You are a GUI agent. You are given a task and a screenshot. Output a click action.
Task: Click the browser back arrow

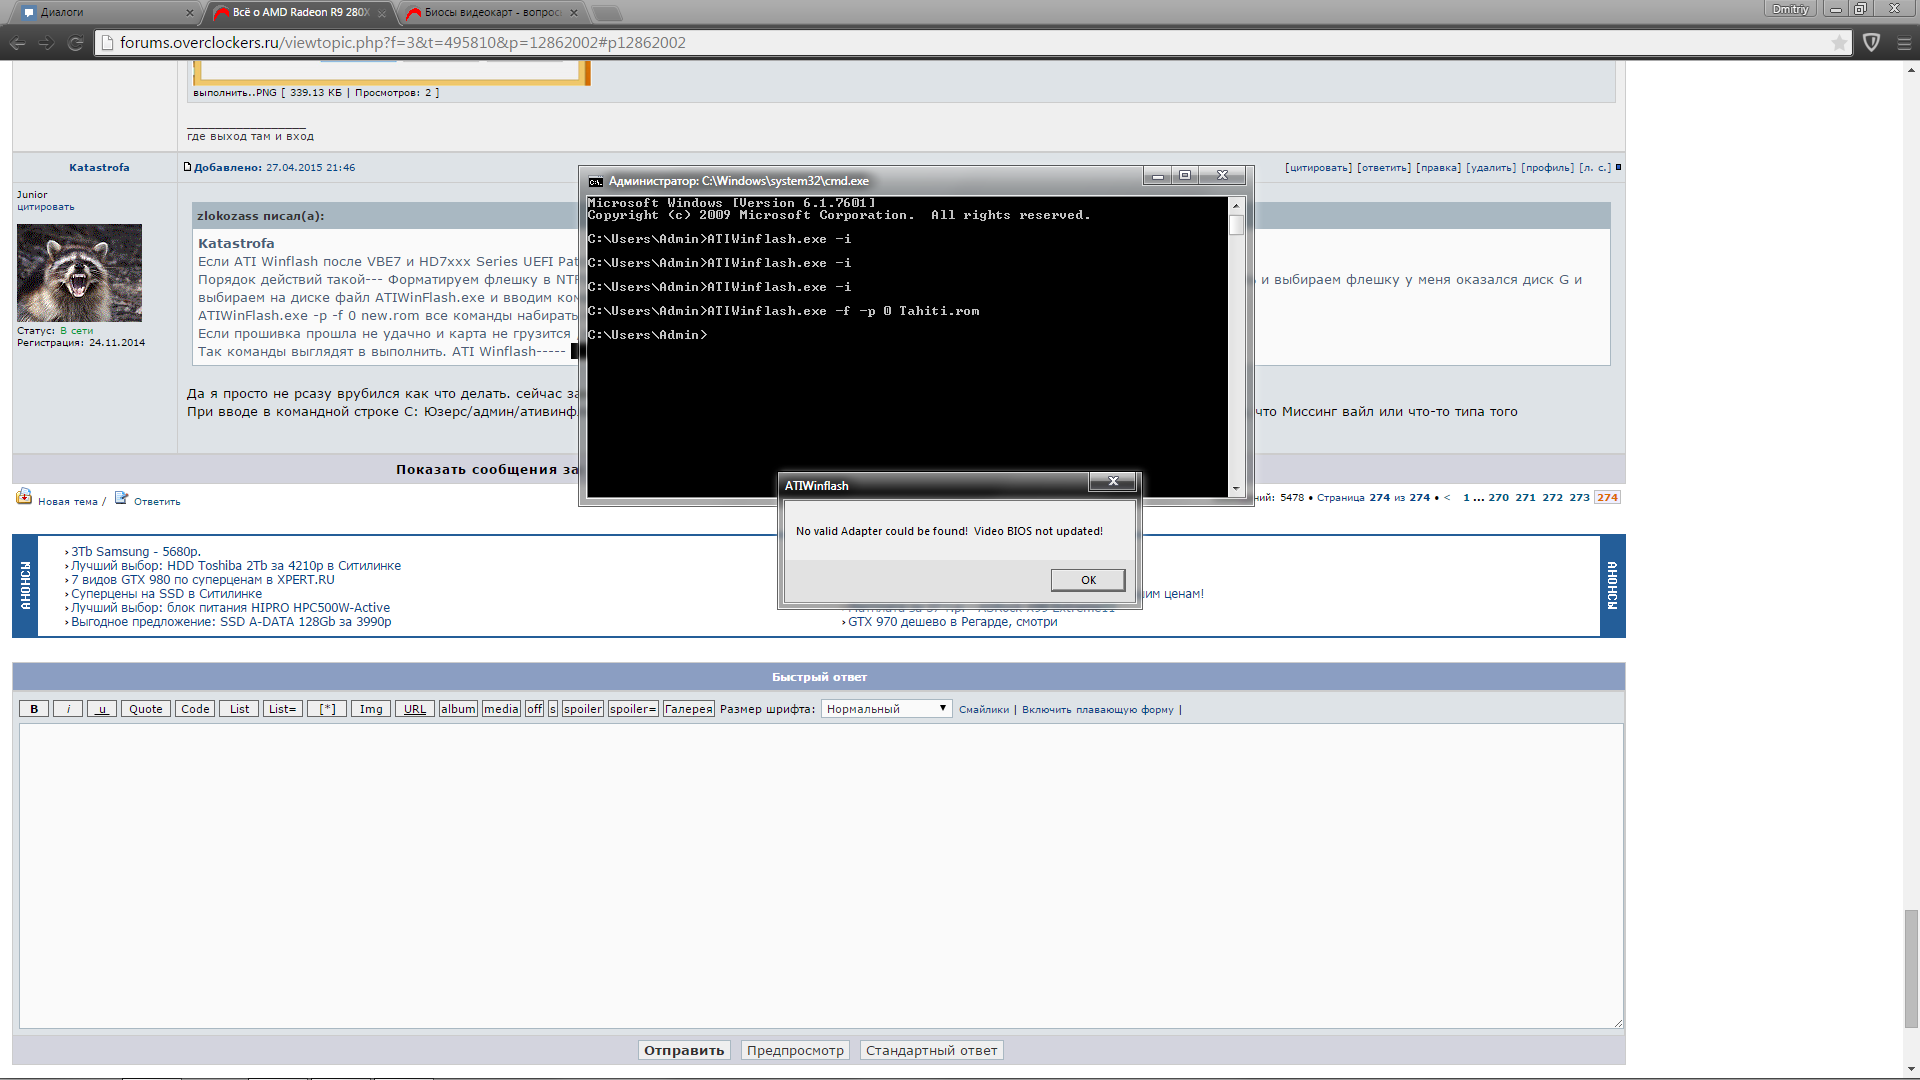click(x=17, y=43)
